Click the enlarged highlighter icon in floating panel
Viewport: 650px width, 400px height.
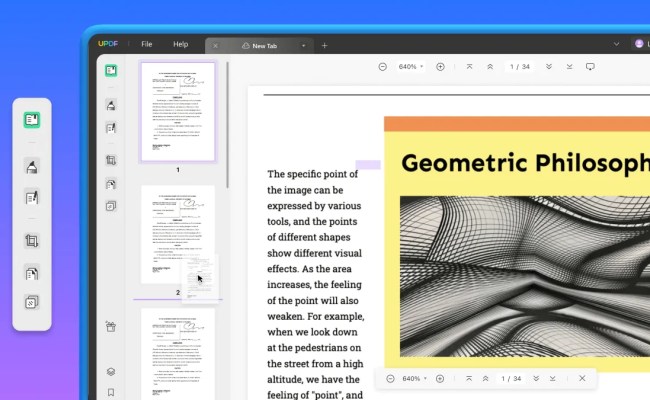point(32,167)
